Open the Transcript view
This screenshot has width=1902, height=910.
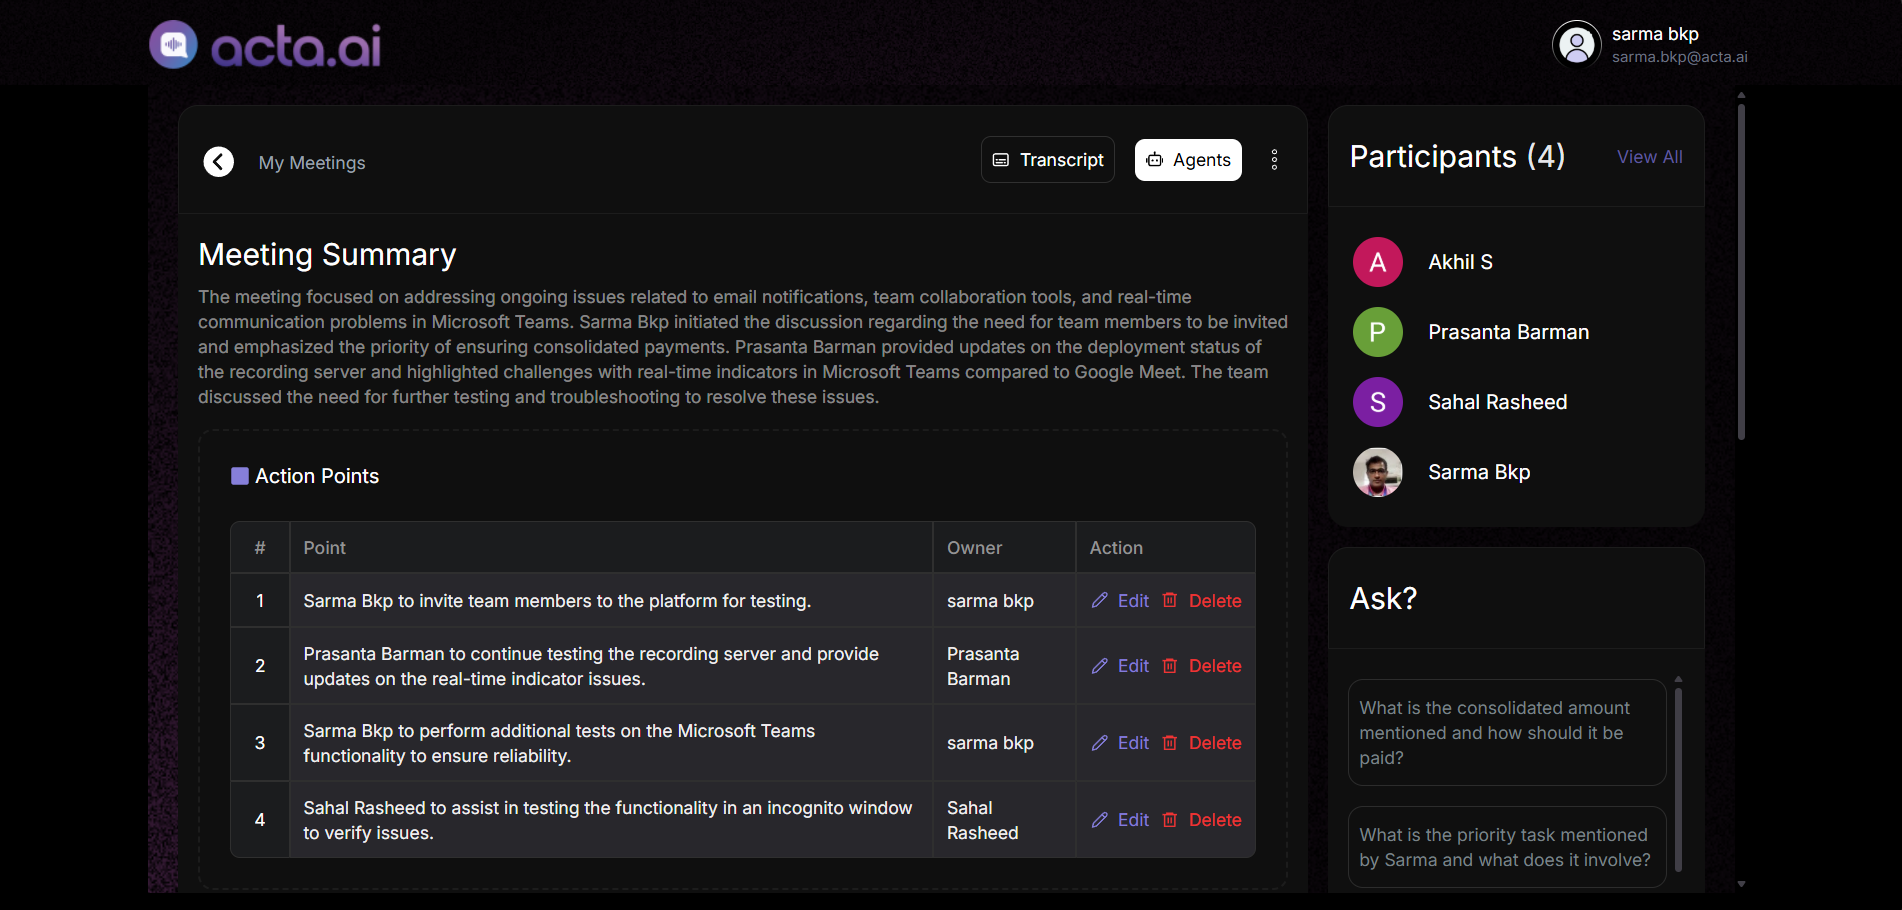(x=1047, y=159)
